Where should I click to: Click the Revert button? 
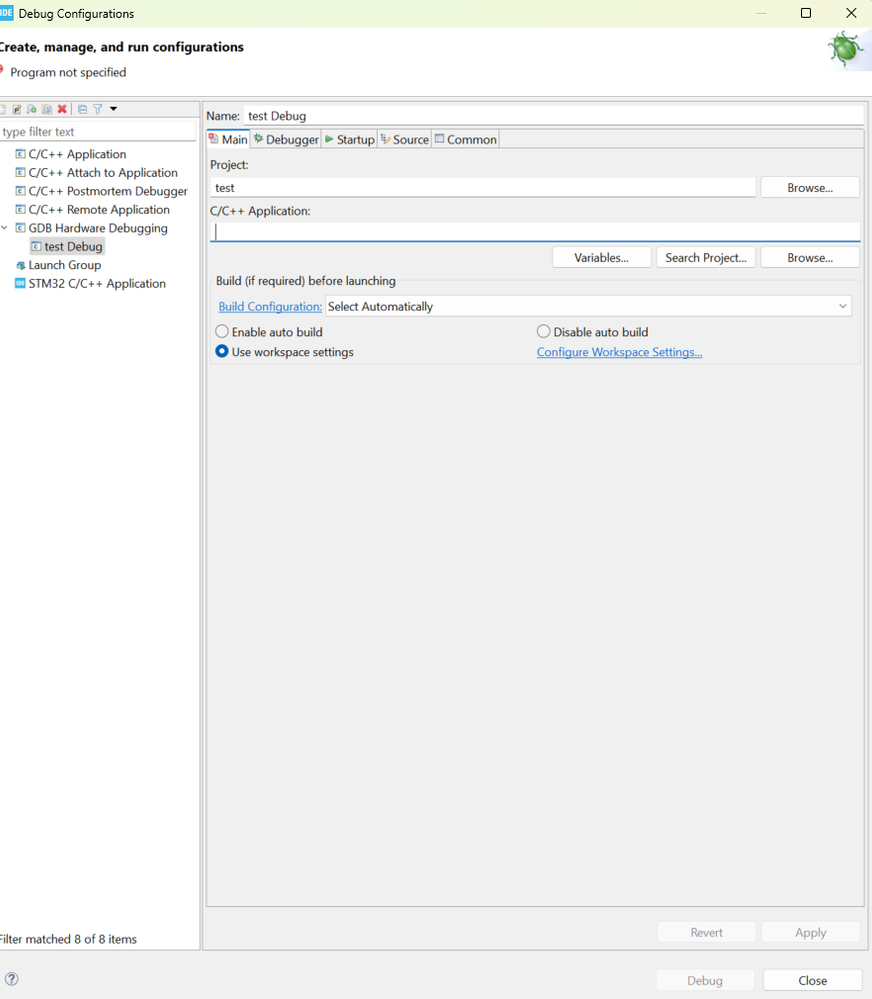click(x=706, y=932)
